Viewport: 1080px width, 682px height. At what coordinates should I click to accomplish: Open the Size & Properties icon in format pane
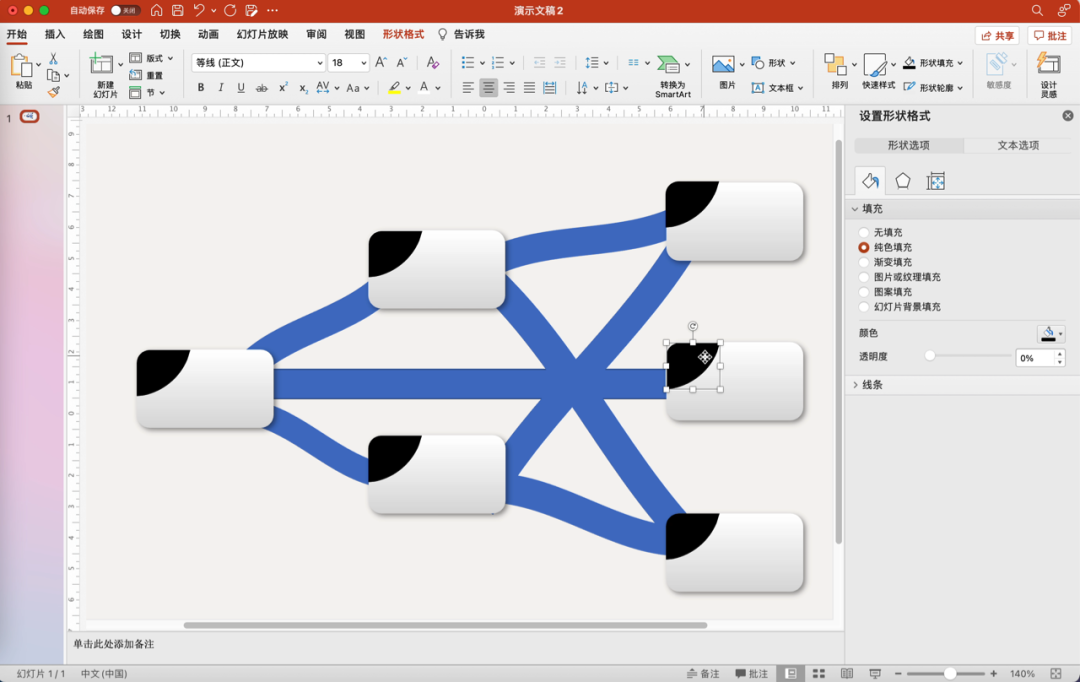[x=936, y=181]
